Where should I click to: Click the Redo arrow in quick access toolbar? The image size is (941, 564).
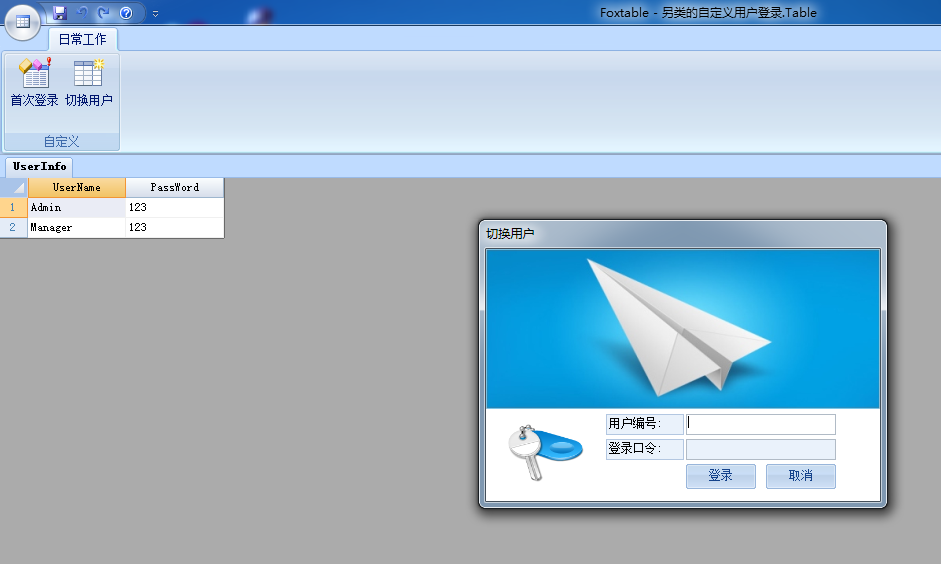pos(103,13)
